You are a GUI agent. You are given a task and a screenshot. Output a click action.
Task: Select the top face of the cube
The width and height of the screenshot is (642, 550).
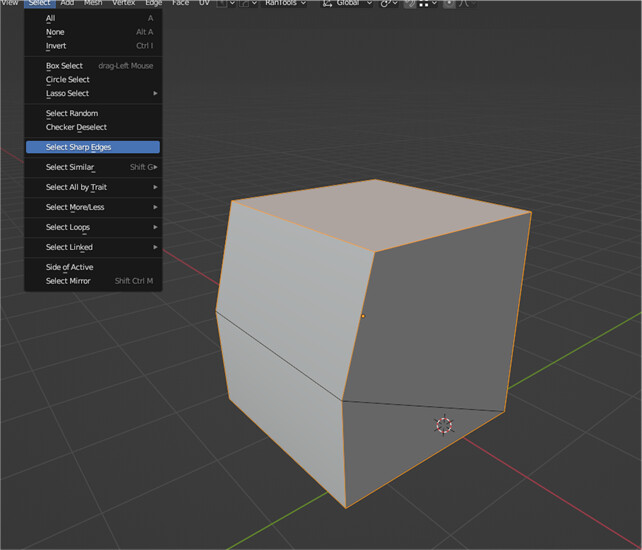point(381,215)
